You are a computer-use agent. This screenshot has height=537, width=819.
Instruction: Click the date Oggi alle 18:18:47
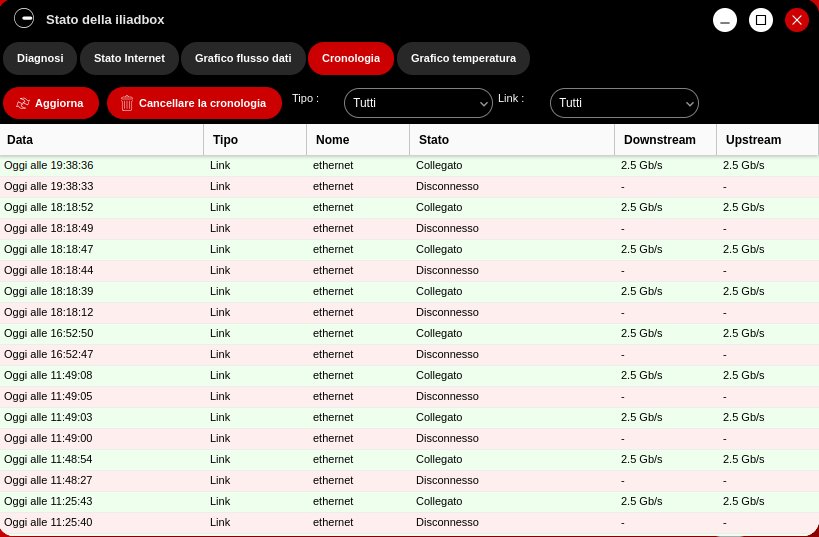point(49,249)
